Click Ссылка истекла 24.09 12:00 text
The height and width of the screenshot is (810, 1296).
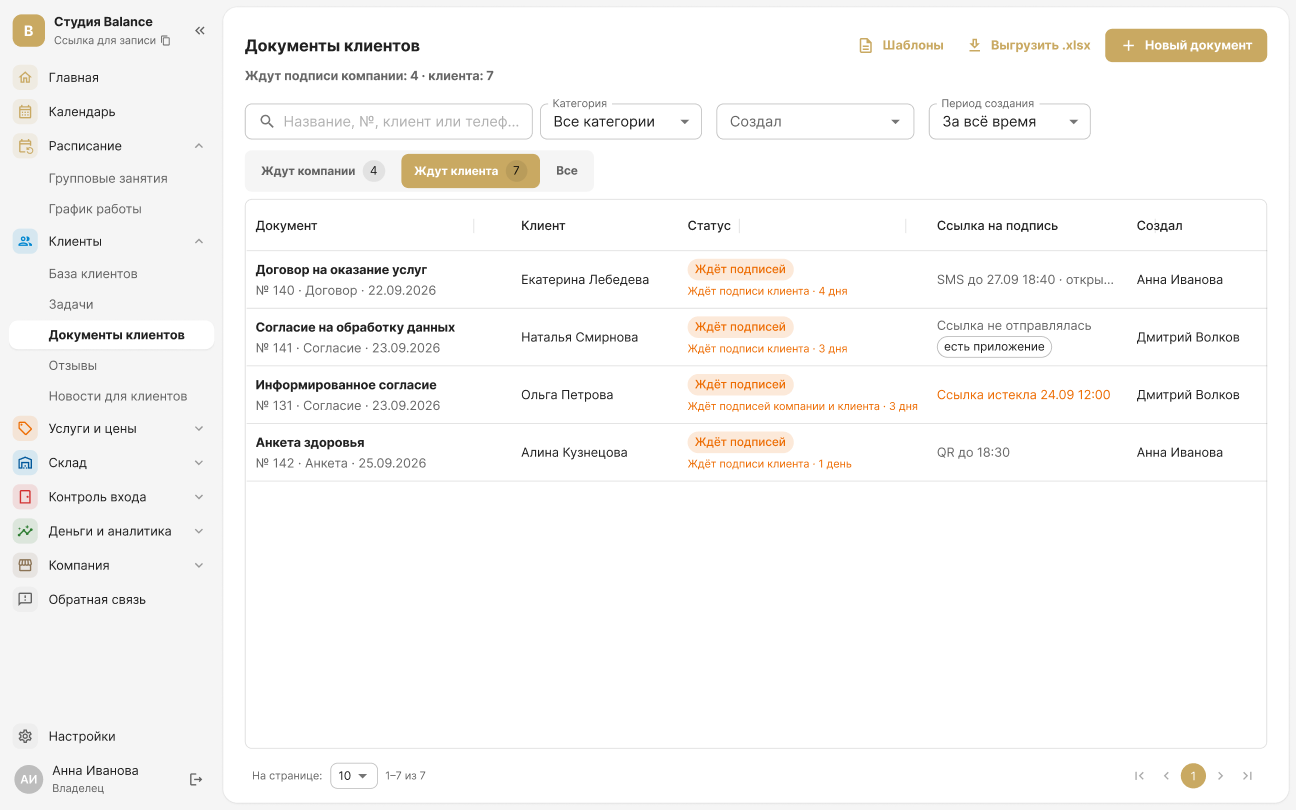click(1023, 395)
